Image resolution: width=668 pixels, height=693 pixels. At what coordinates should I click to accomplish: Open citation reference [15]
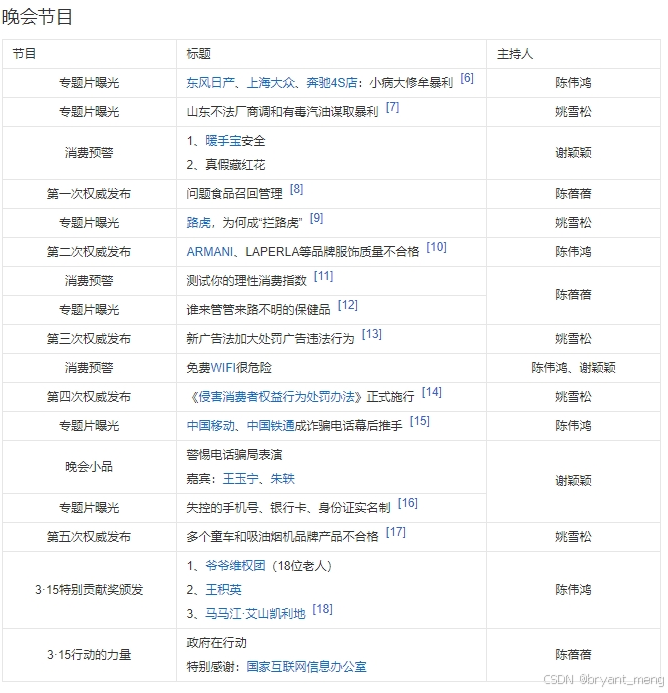tap(420, 421)
